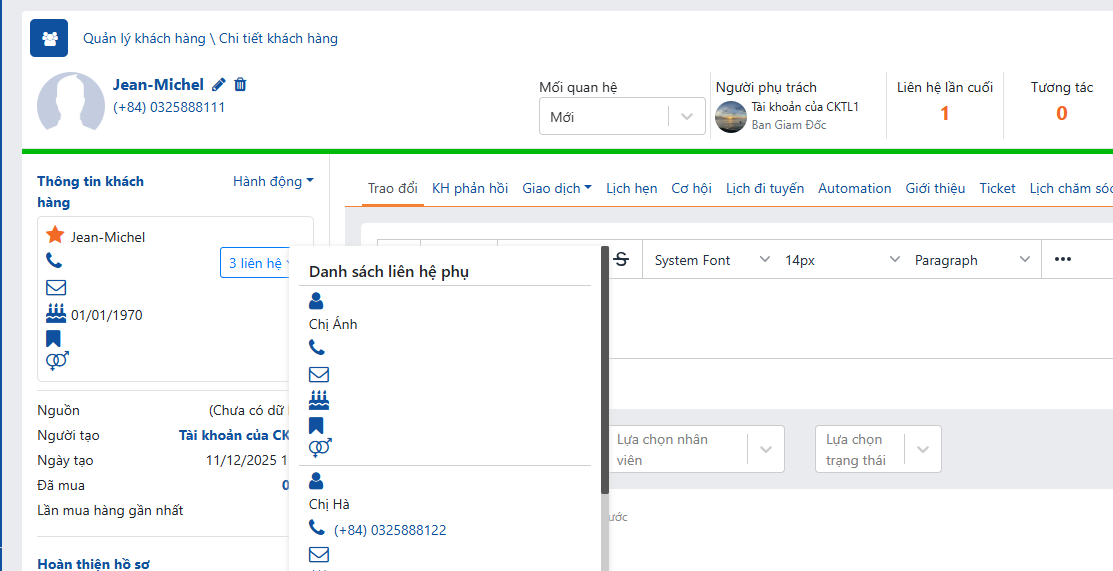Open the System Font dropdown
The width and height of the screenshot is (1113, 571).
pos(711,260)
